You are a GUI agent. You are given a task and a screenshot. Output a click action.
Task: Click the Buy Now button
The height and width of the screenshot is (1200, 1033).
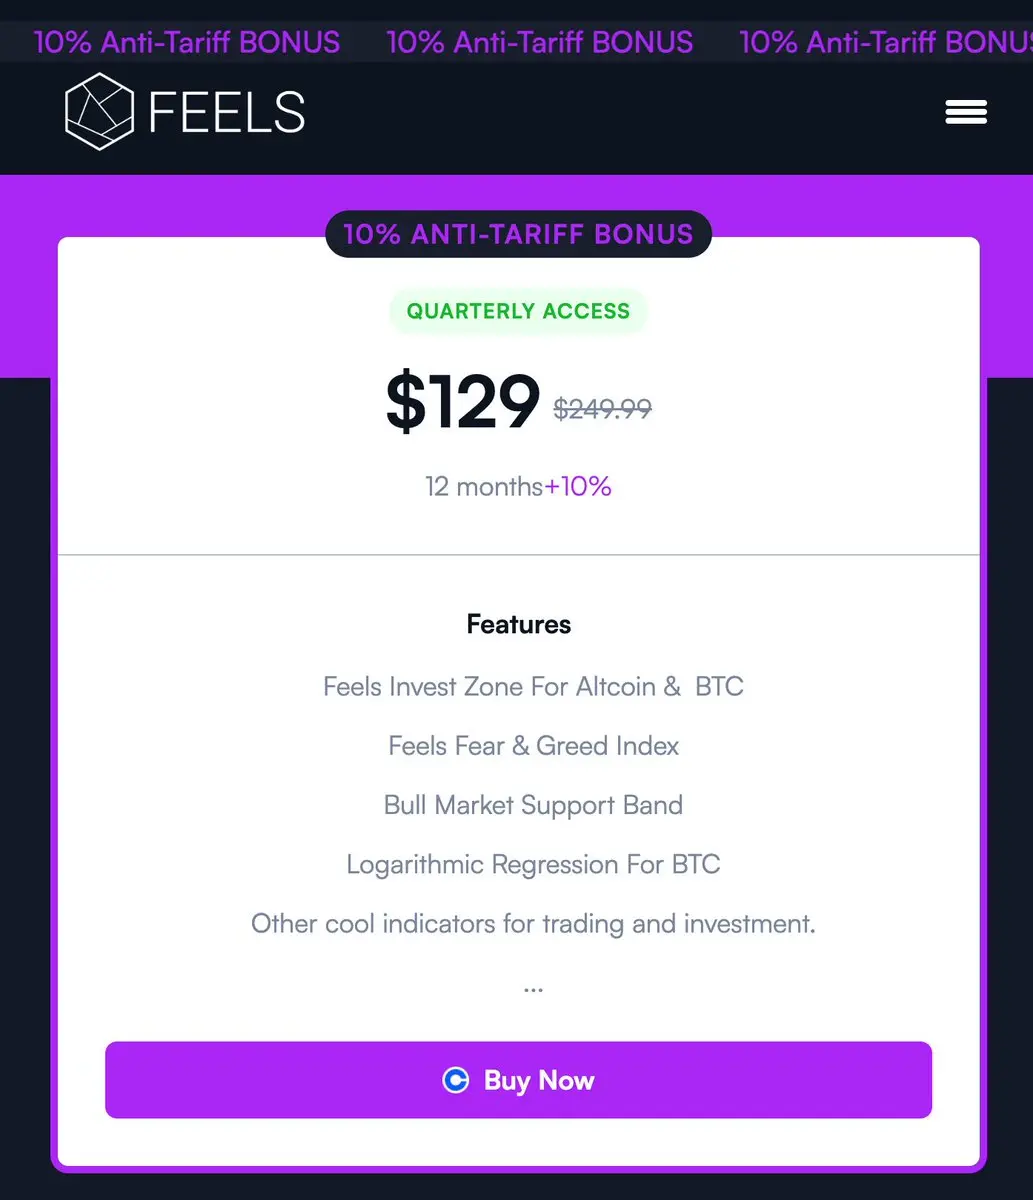pos(518,1080)
